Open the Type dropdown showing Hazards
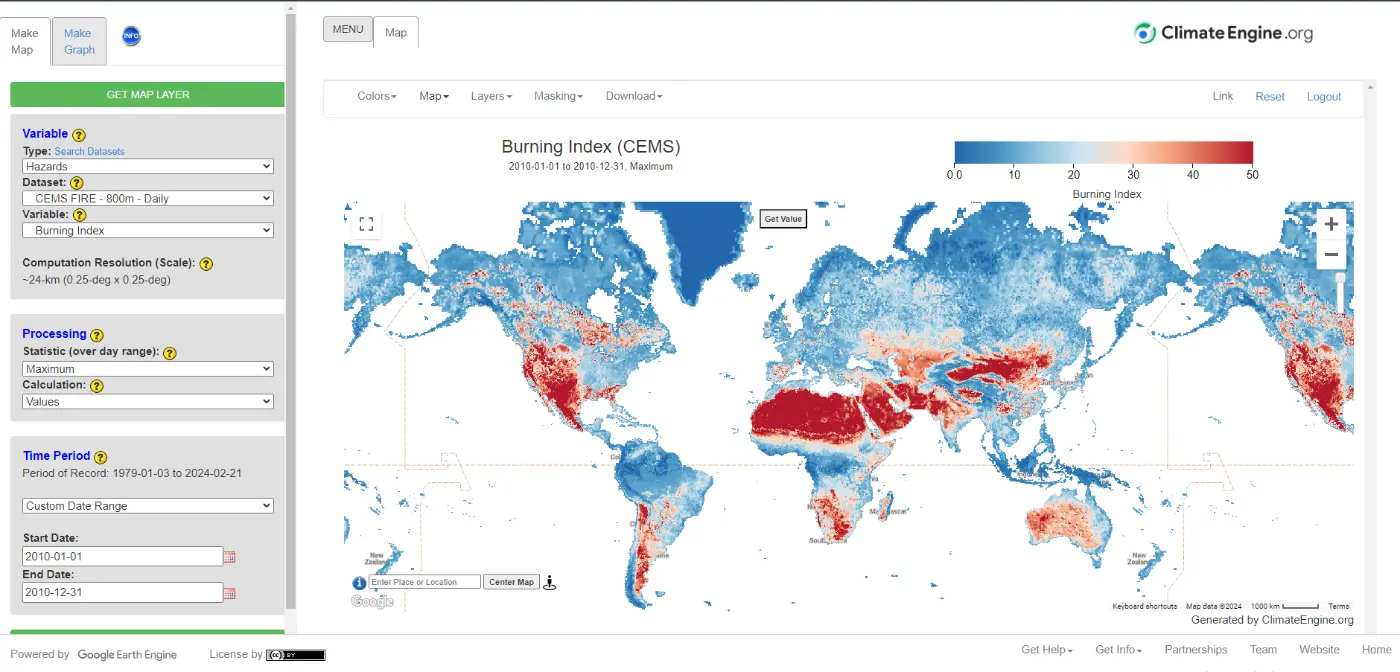 (x=147, y=166)
